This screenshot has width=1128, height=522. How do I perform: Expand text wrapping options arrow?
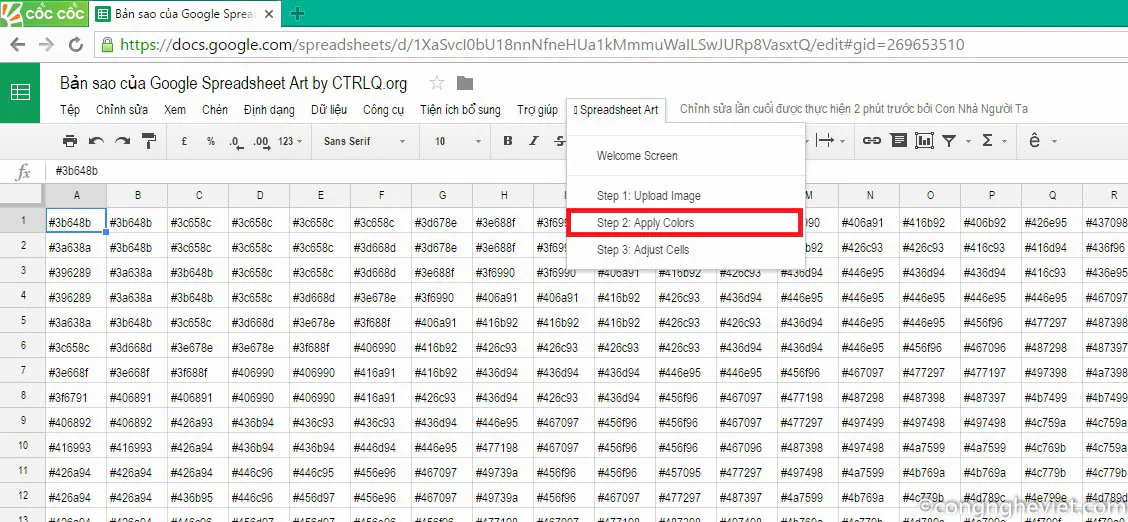pyautogui.click(x=842, y=142)
